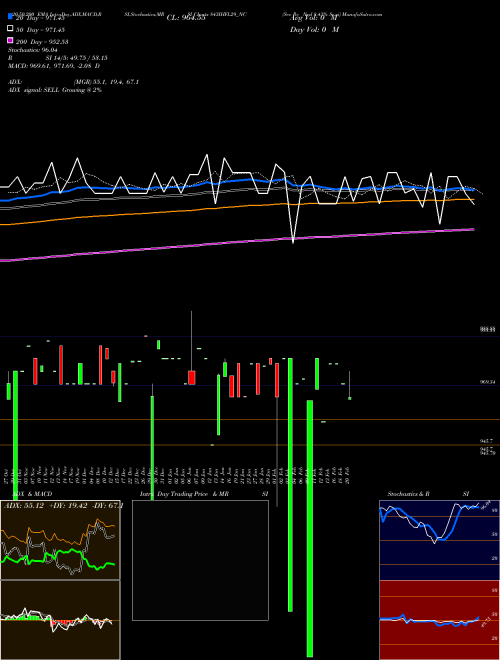Click the ADX line chart thumbnail

pyautogui.click(x=60, y=540)
